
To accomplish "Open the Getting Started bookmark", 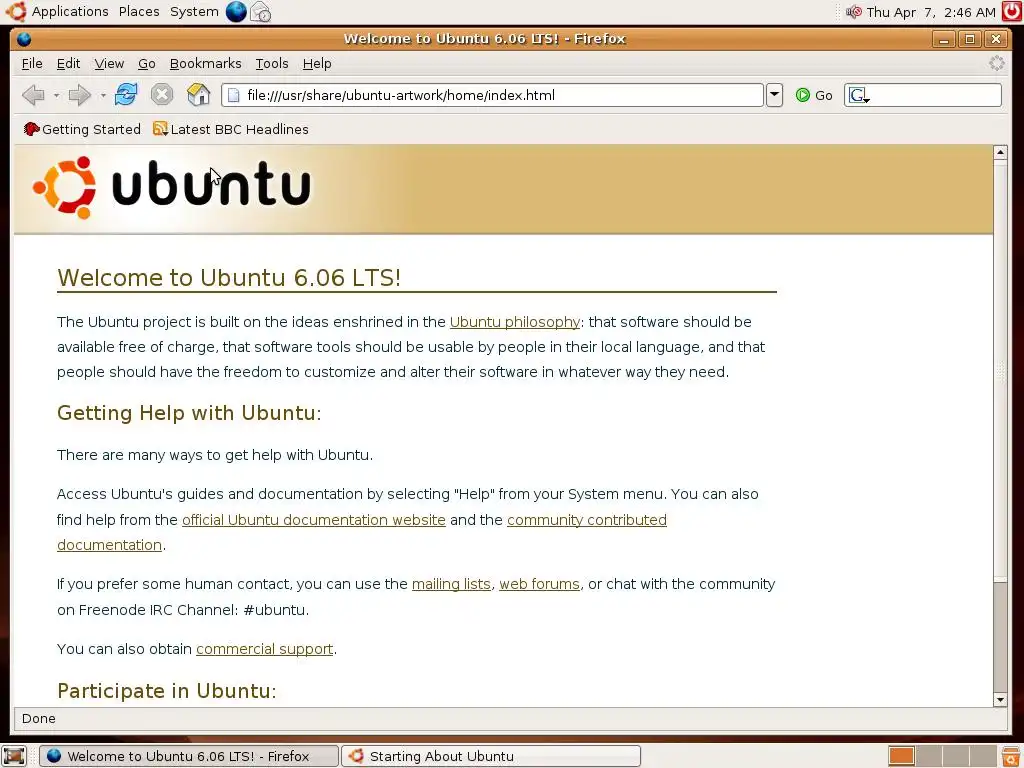I will (82, 129).
